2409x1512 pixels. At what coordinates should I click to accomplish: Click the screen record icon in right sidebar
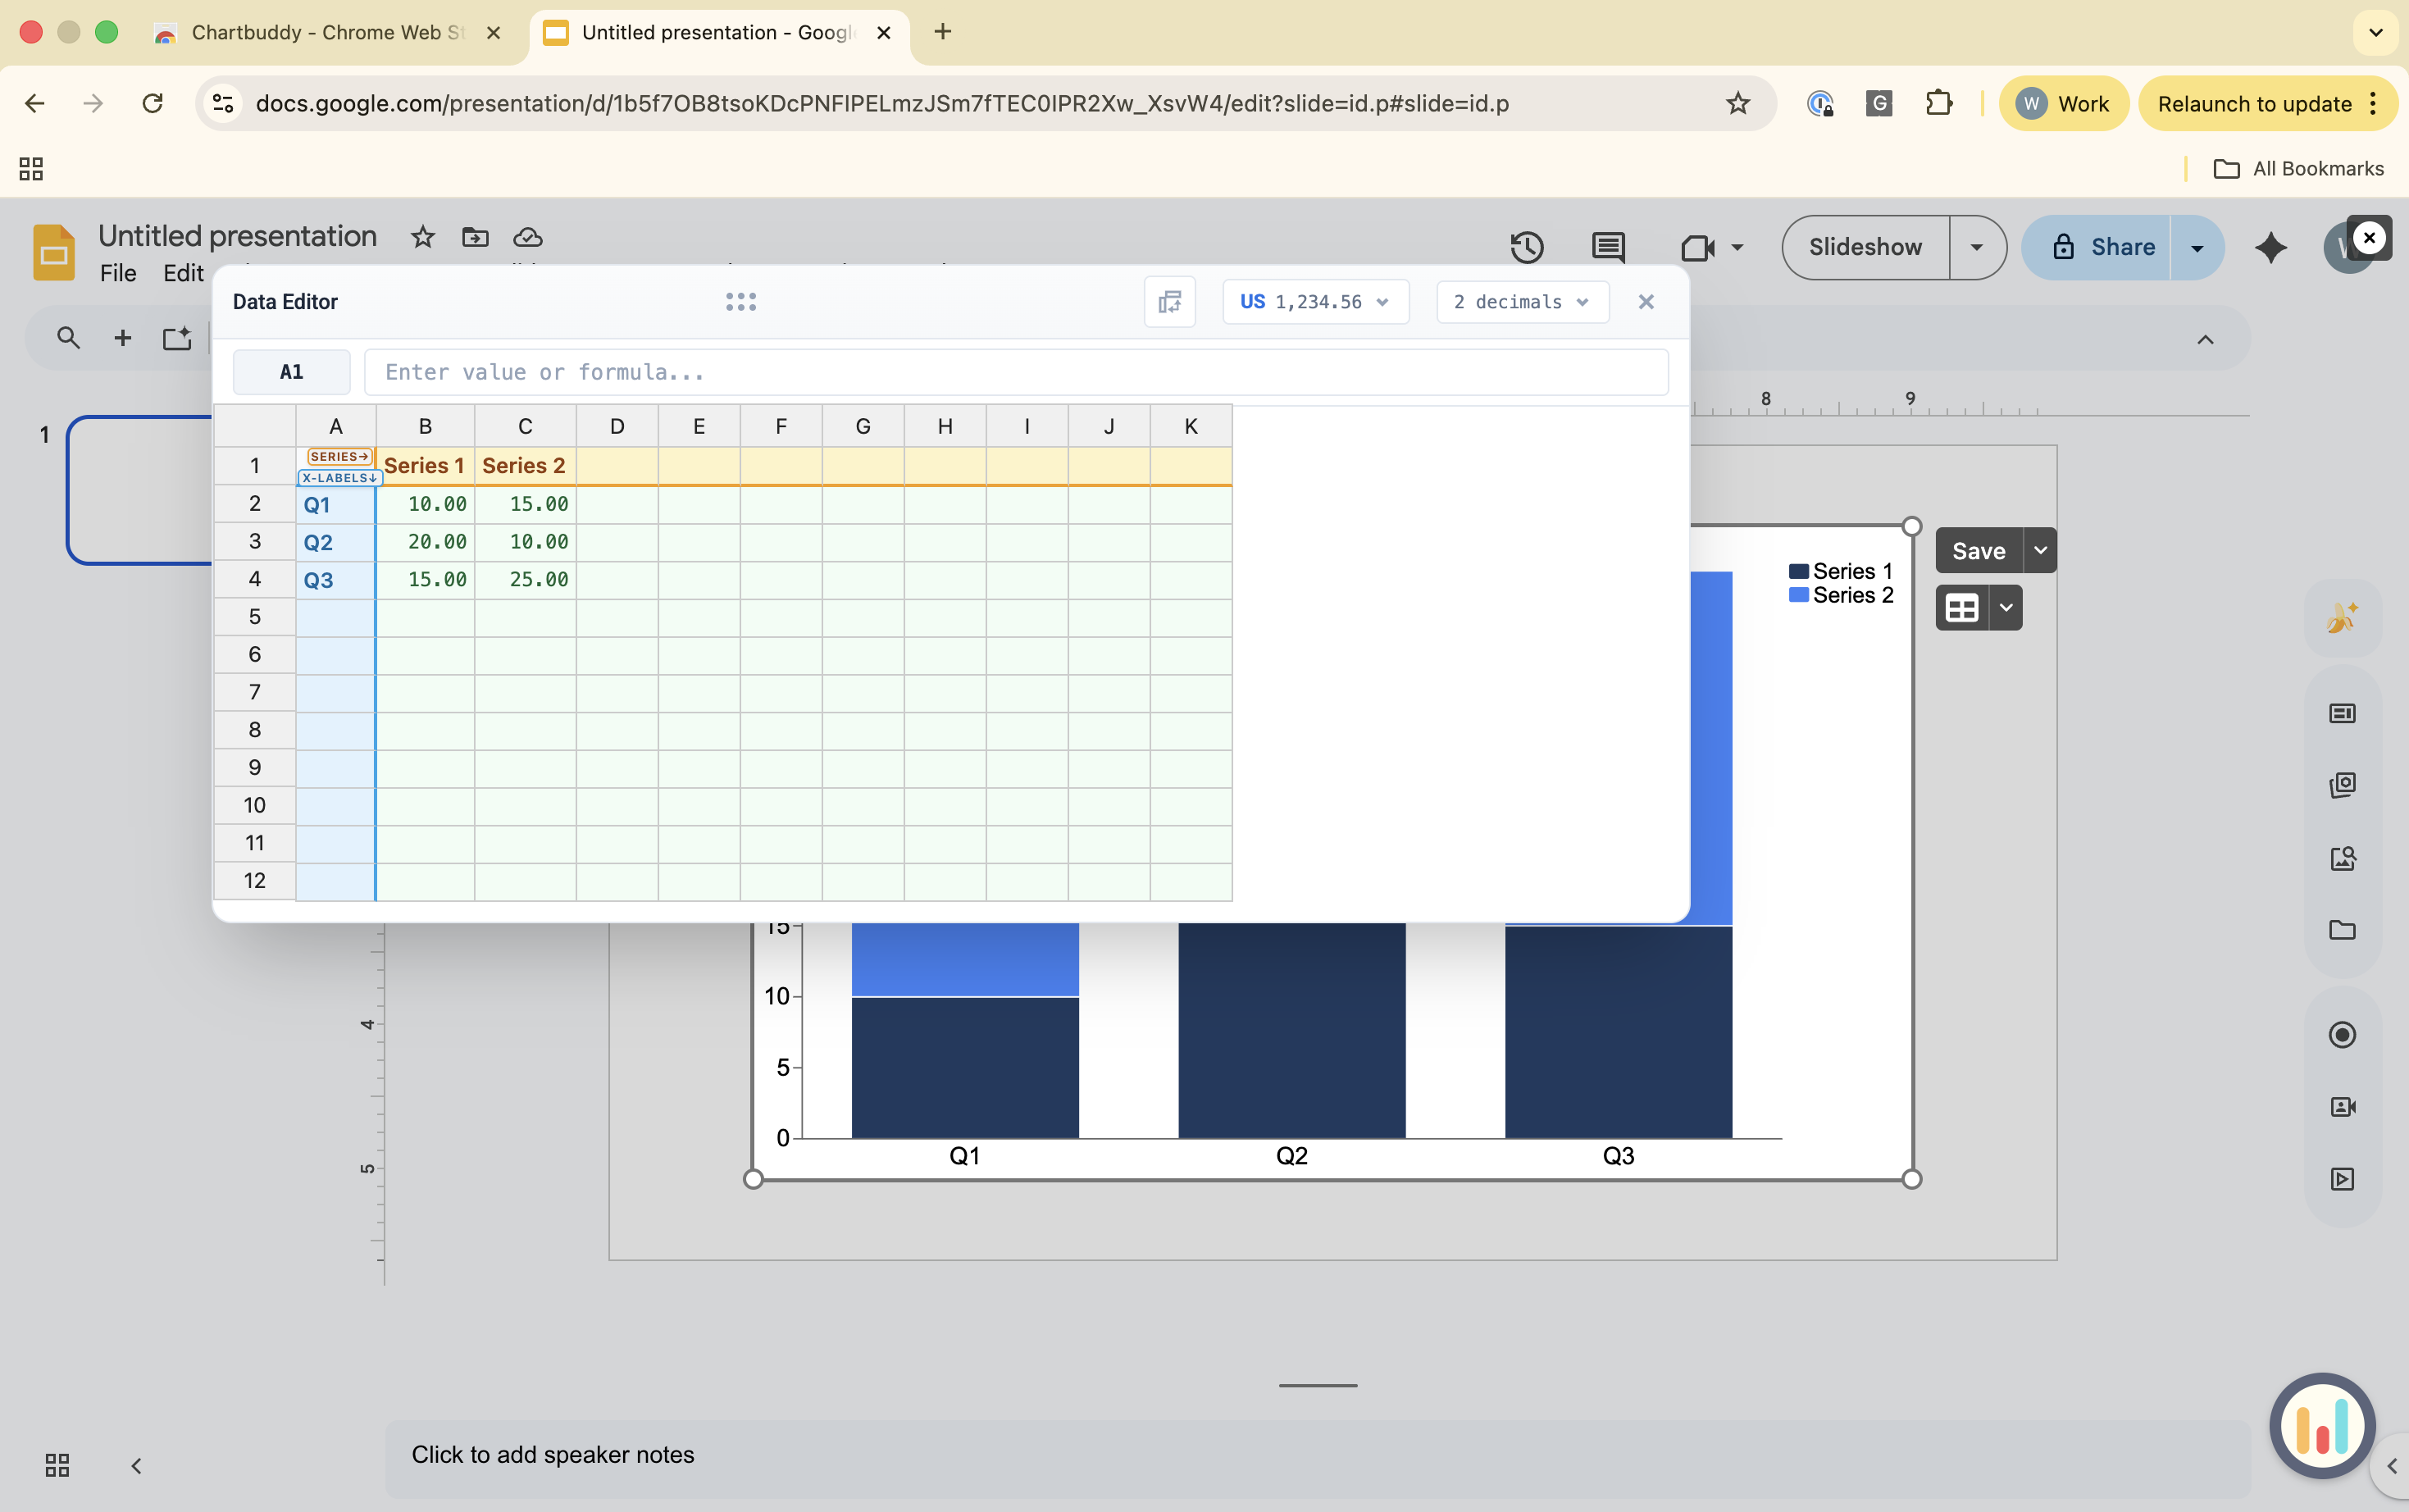click(x=2344, y=1035)
